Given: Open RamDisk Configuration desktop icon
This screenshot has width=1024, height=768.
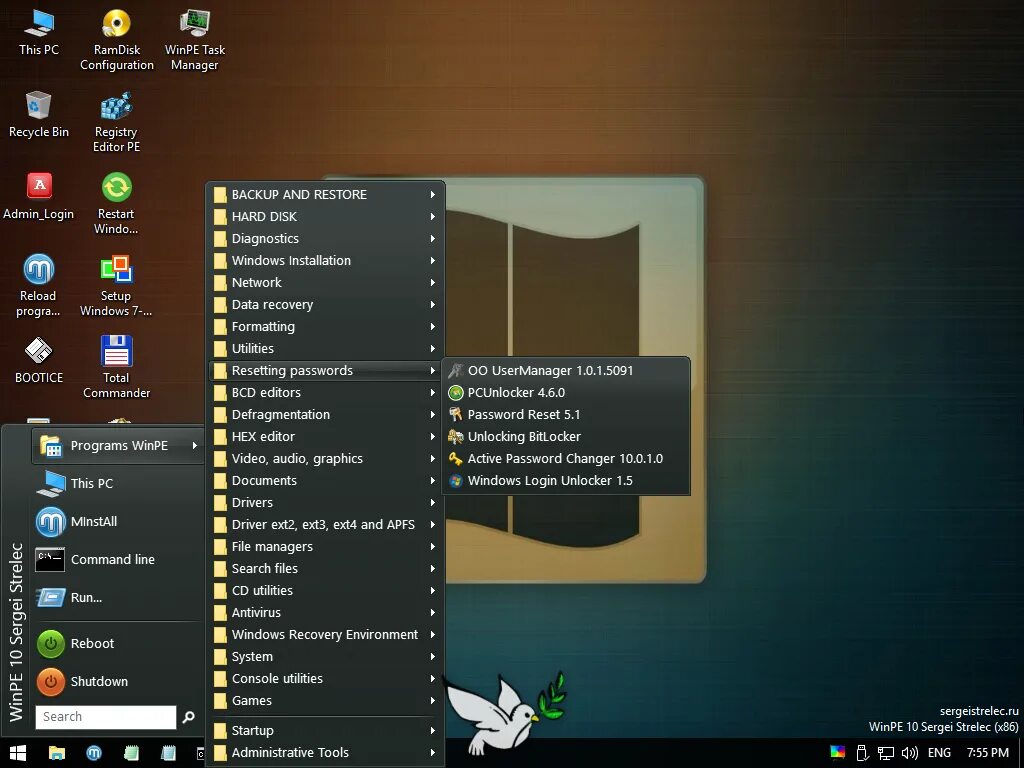Looking at the screenshot, I should [x=117, y=39].
